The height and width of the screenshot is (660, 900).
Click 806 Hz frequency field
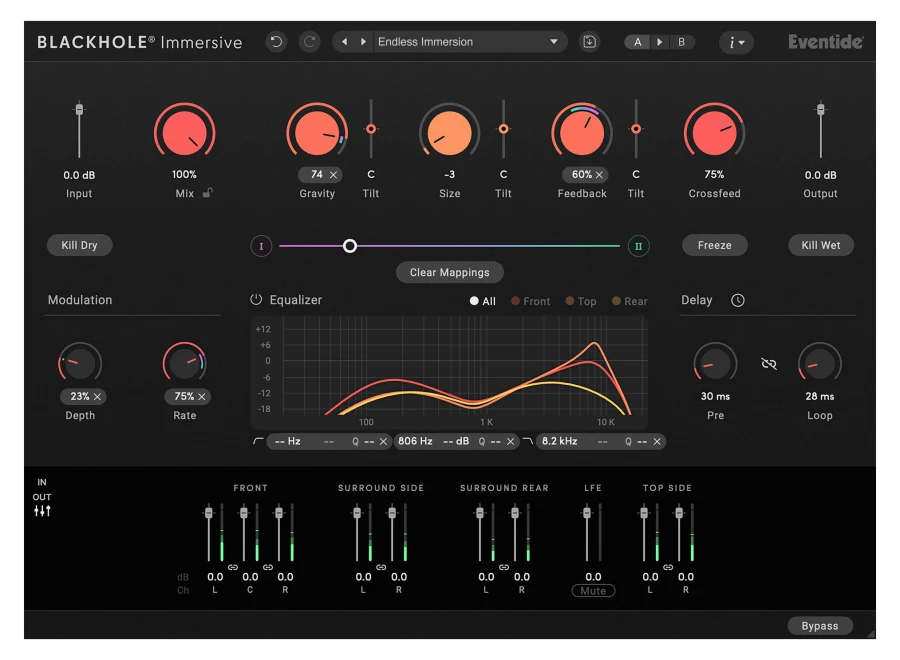[x=415, y=441]
